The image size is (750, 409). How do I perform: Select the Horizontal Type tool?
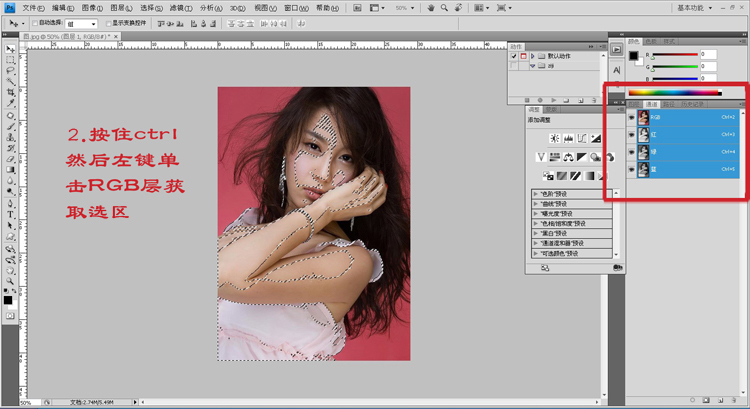click(x=10, y=214)
